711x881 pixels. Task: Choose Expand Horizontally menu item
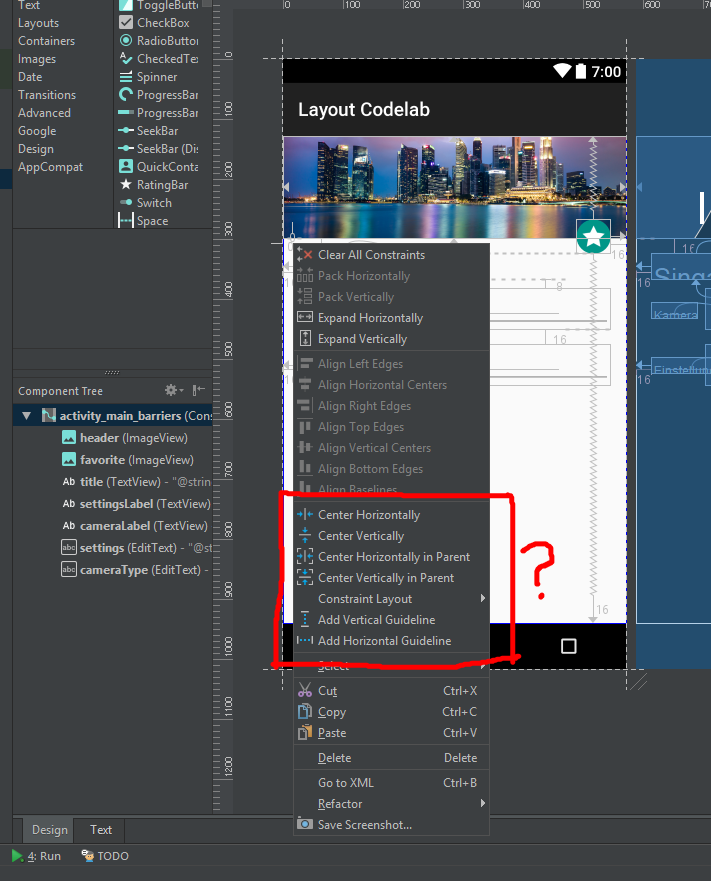391,317
